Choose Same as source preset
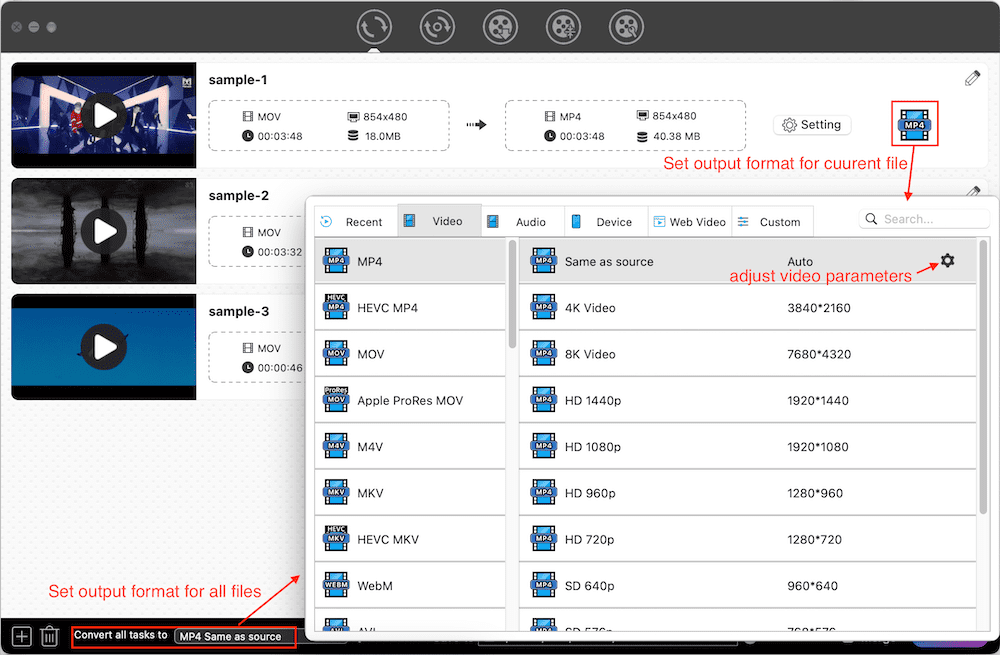This screenshot has height=655, width=1000. [x=747, y=261]
